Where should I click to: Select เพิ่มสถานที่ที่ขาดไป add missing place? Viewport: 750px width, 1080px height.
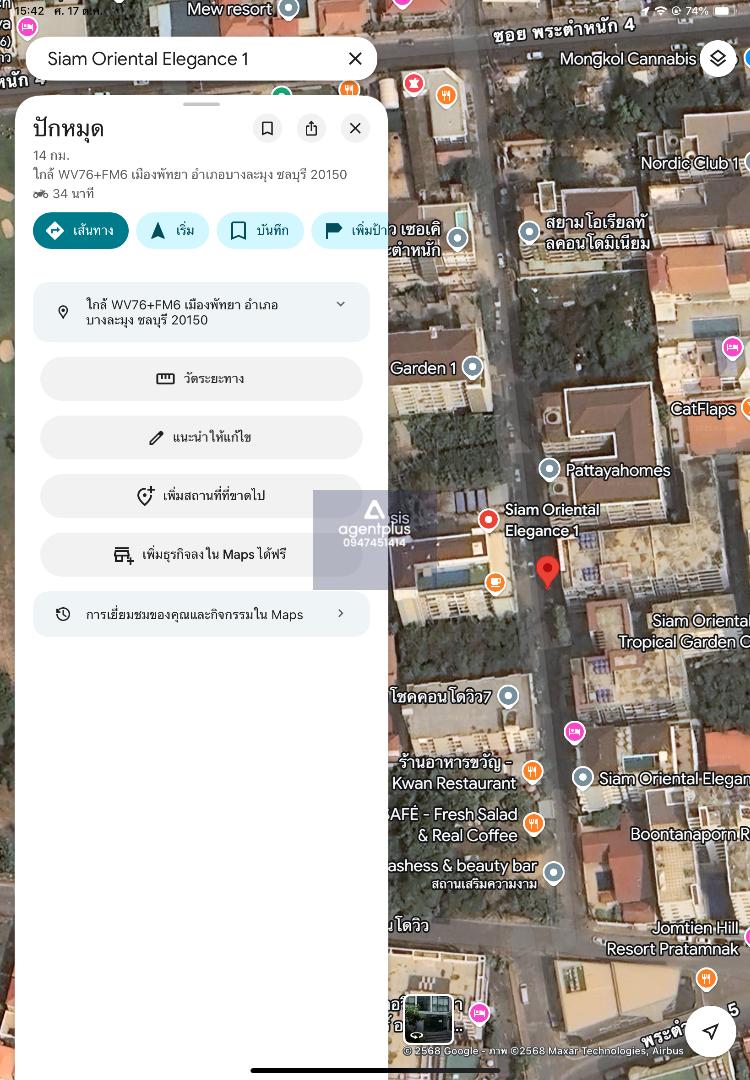click(201, 496)
